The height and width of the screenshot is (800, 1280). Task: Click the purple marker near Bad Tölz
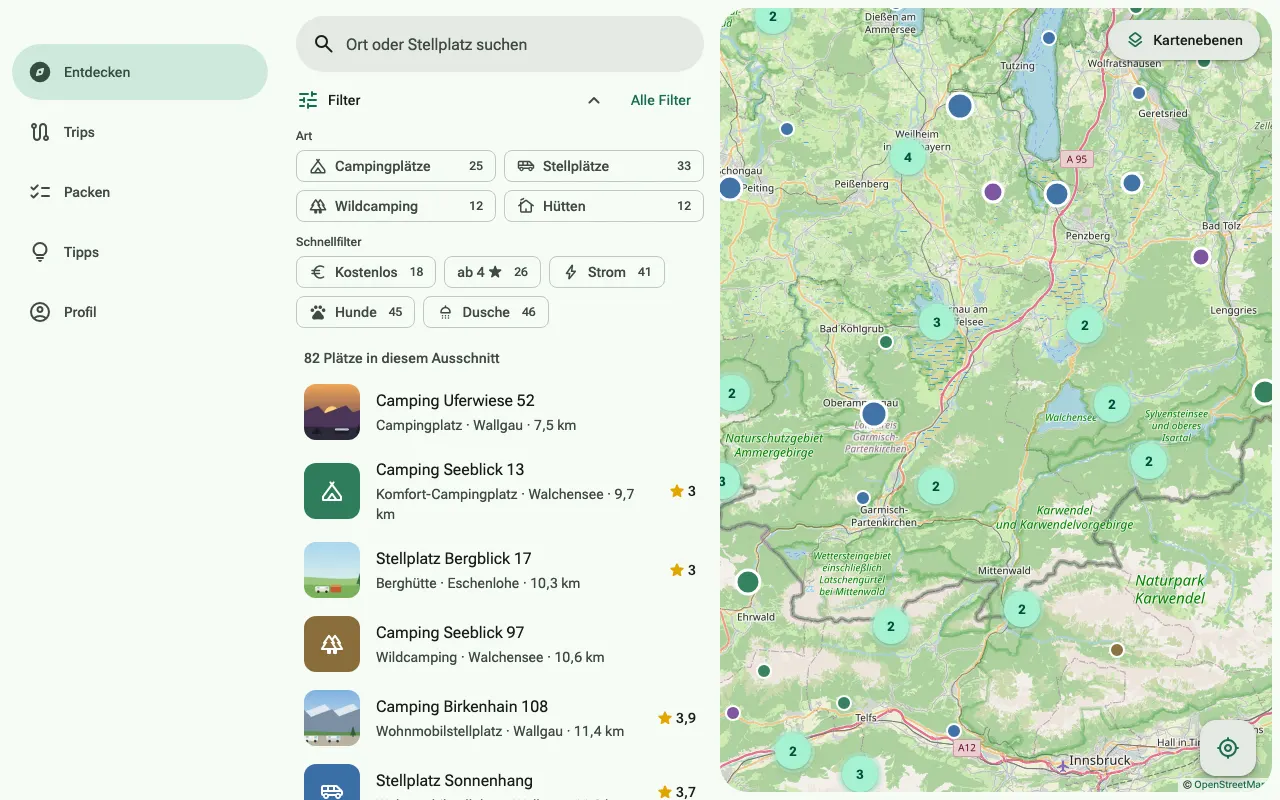[x=1201, y=257]
